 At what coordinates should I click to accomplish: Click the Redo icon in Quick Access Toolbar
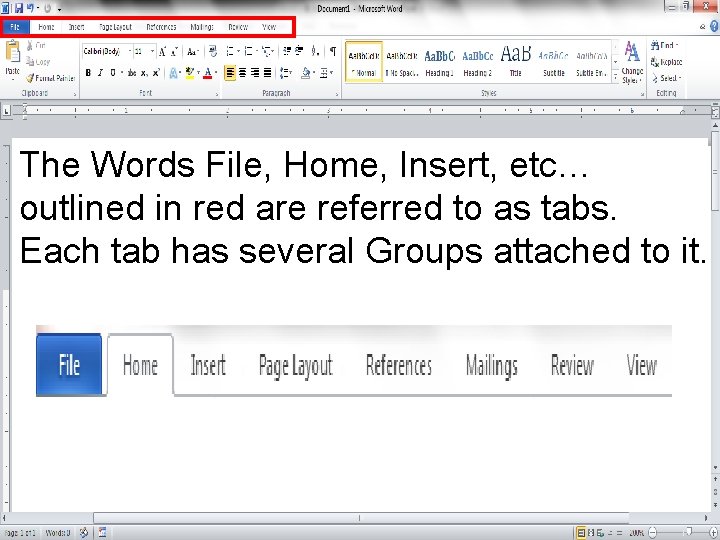click(x=47, y=8)
